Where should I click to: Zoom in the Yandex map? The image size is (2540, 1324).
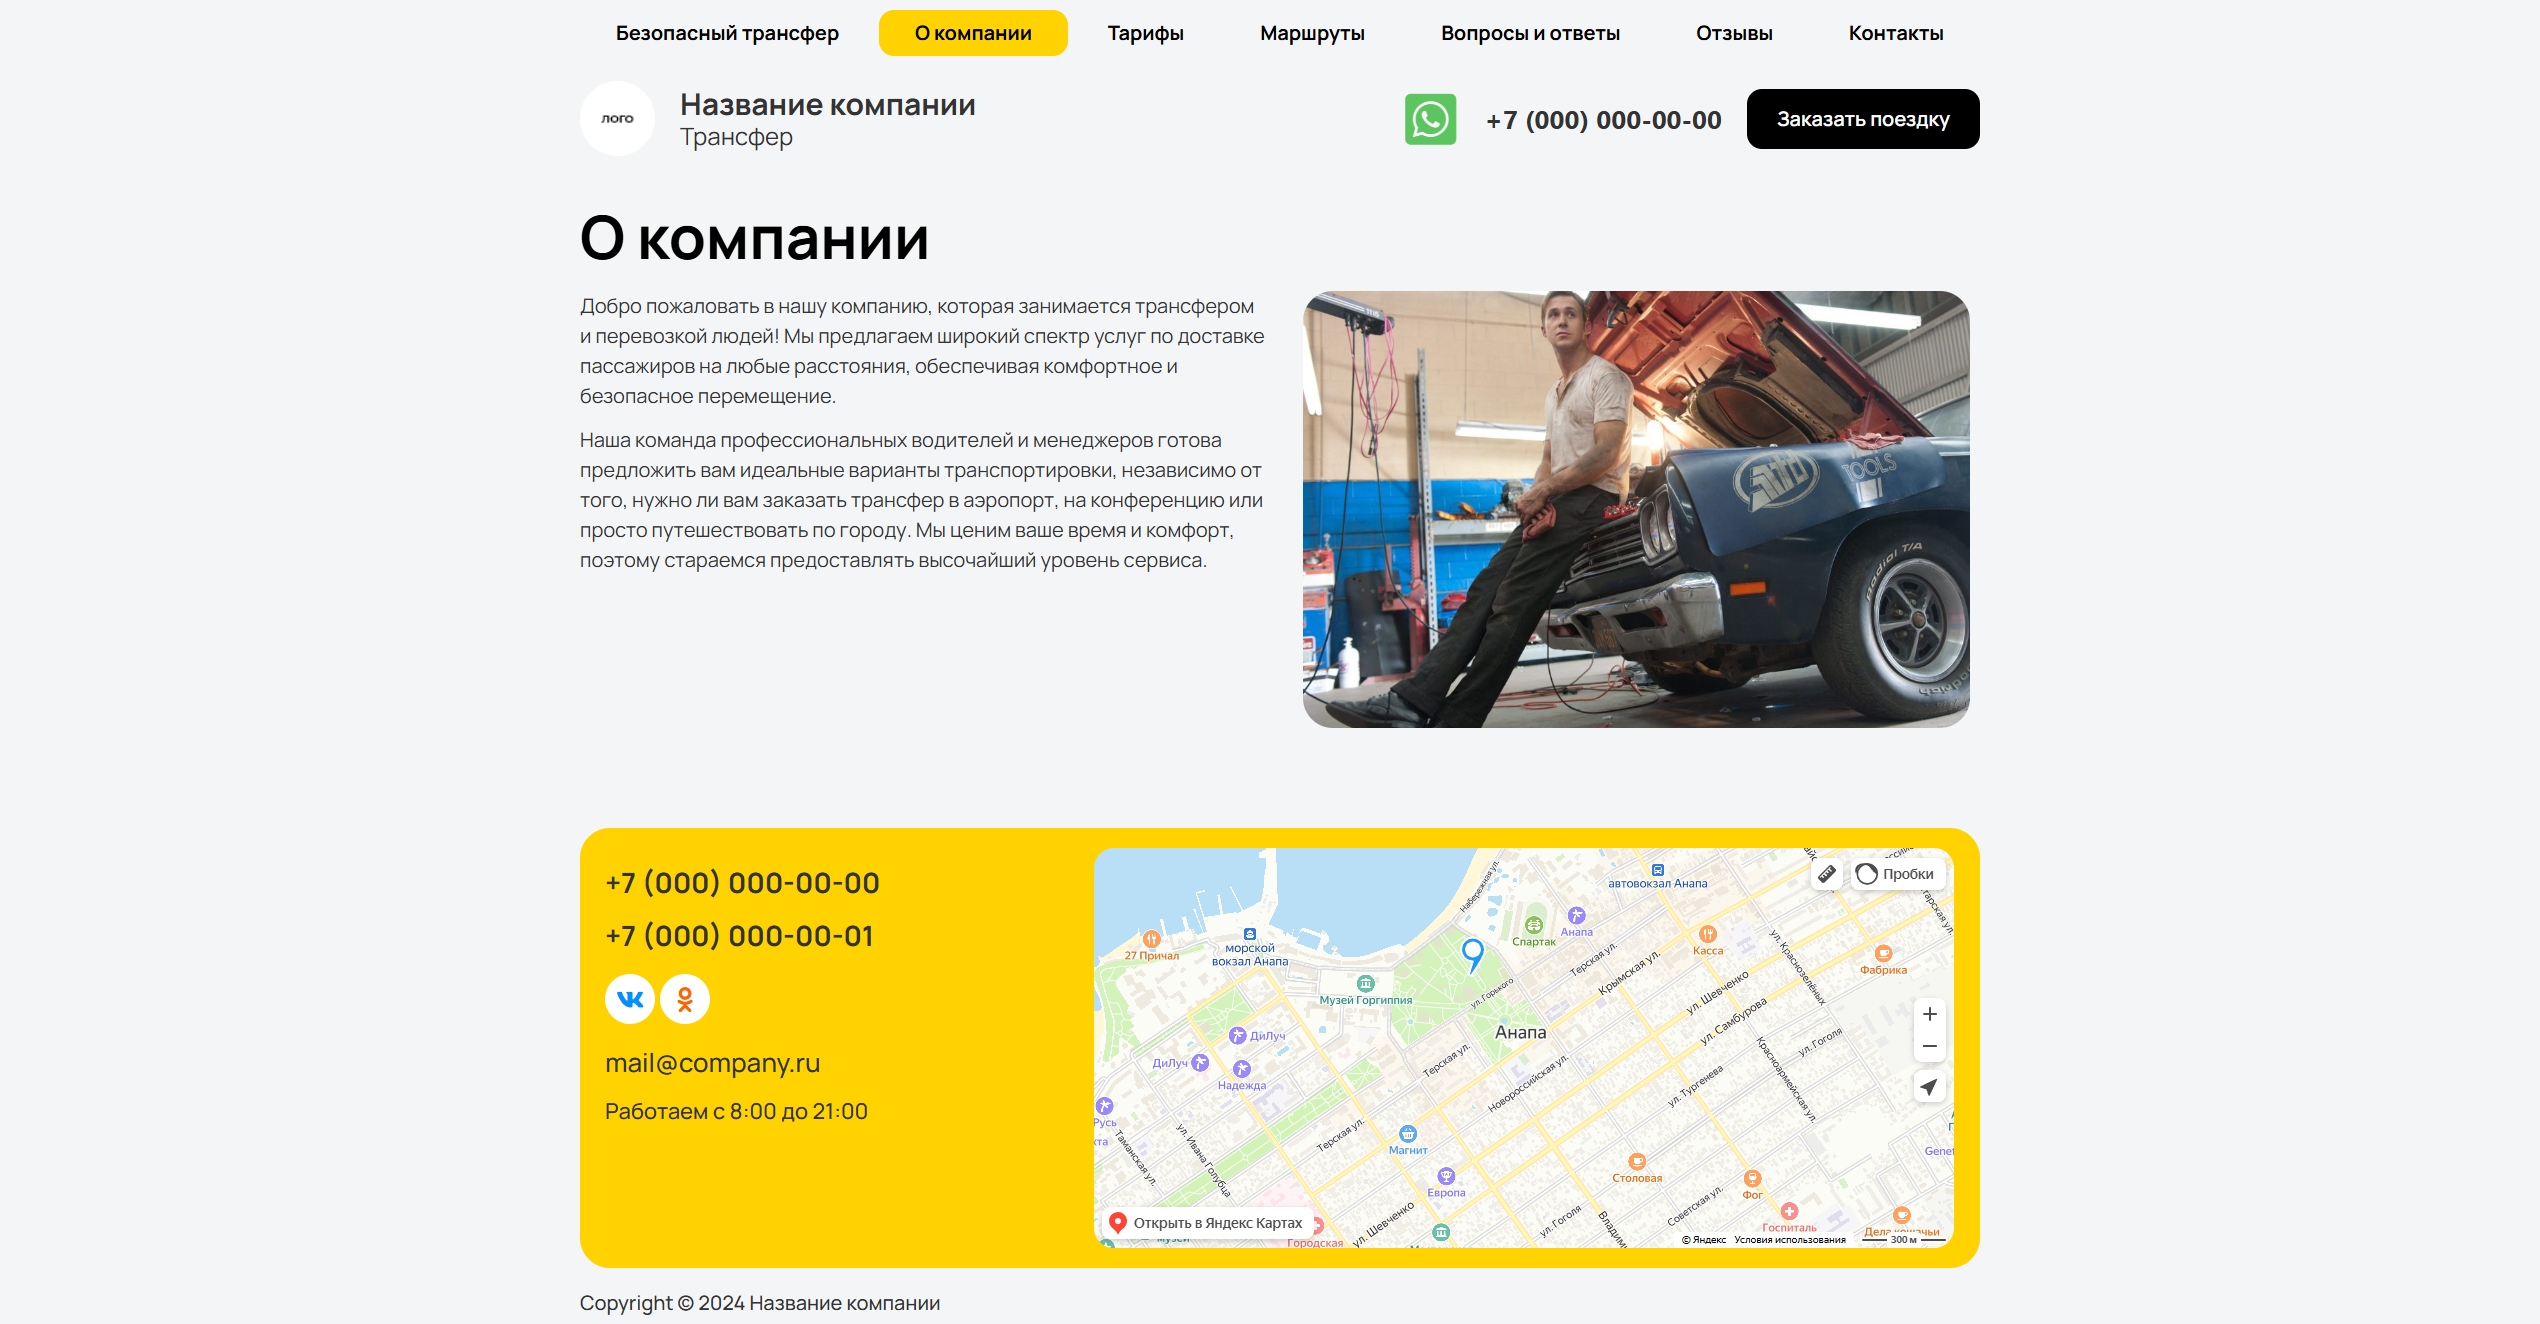pos(1929,1014)
